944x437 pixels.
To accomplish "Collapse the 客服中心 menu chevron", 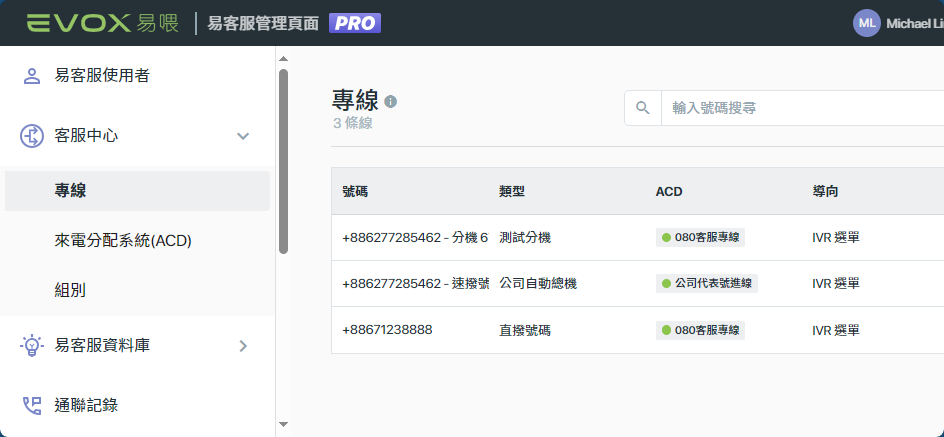I will click(243, 136).
